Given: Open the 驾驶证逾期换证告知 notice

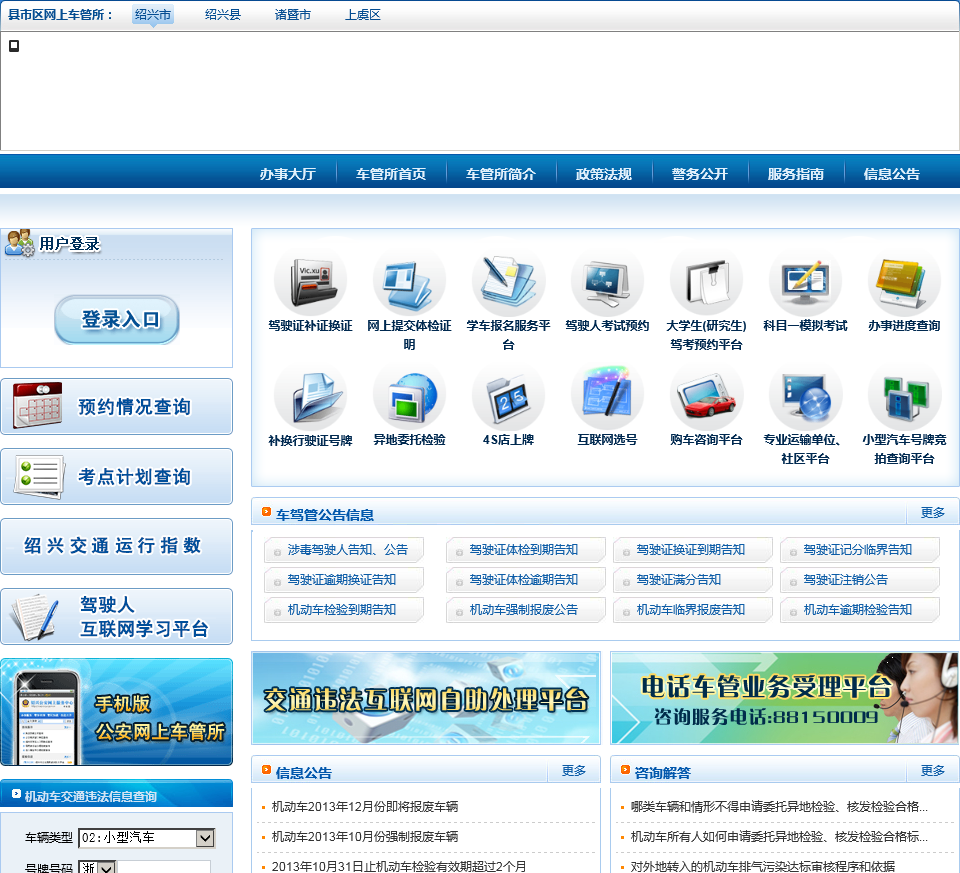Looking at the screenshot, I should pyautogui.click(x=344, y=580).
